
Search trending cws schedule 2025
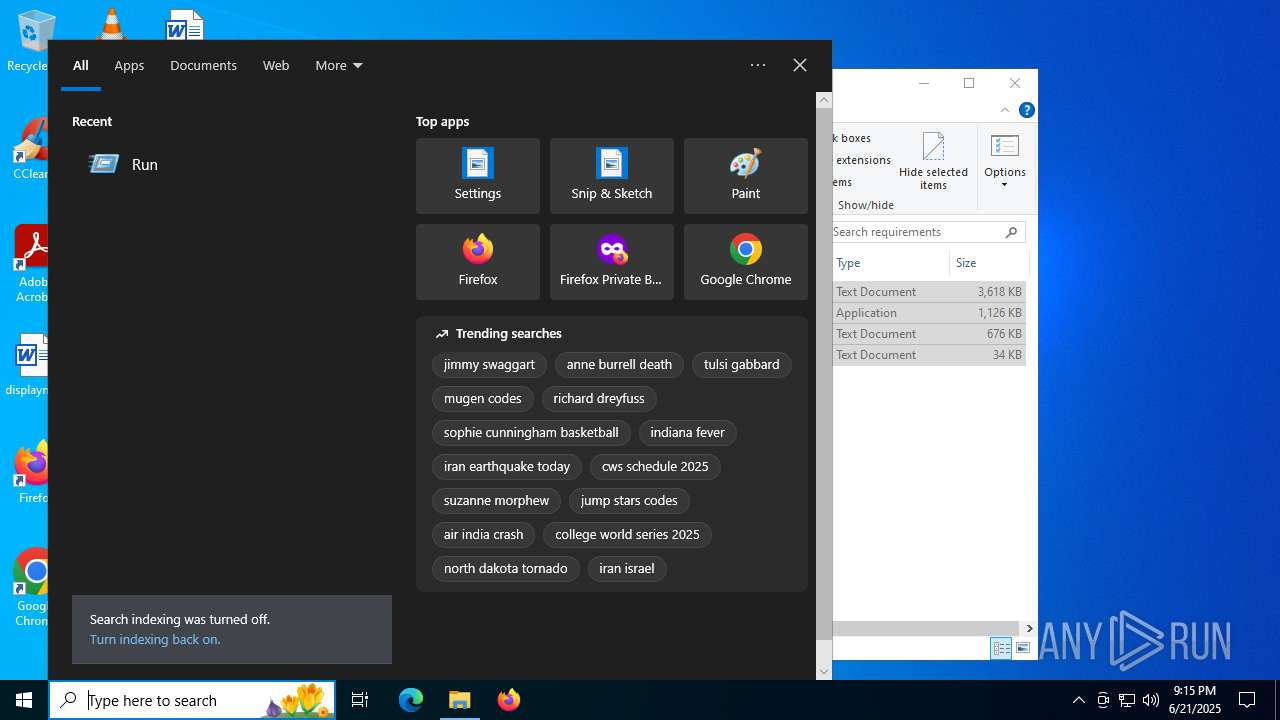tap(655, 467)
